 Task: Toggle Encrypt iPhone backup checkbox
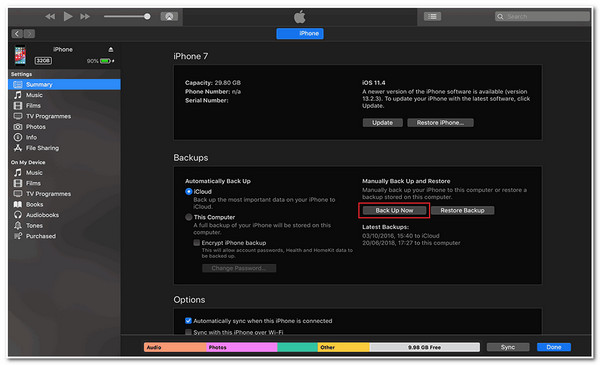tap(197, 243)
